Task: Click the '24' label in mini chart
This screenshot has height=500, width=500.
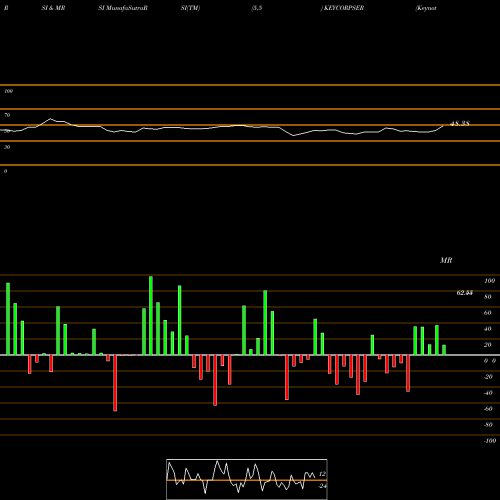Action: coord(322,486)
